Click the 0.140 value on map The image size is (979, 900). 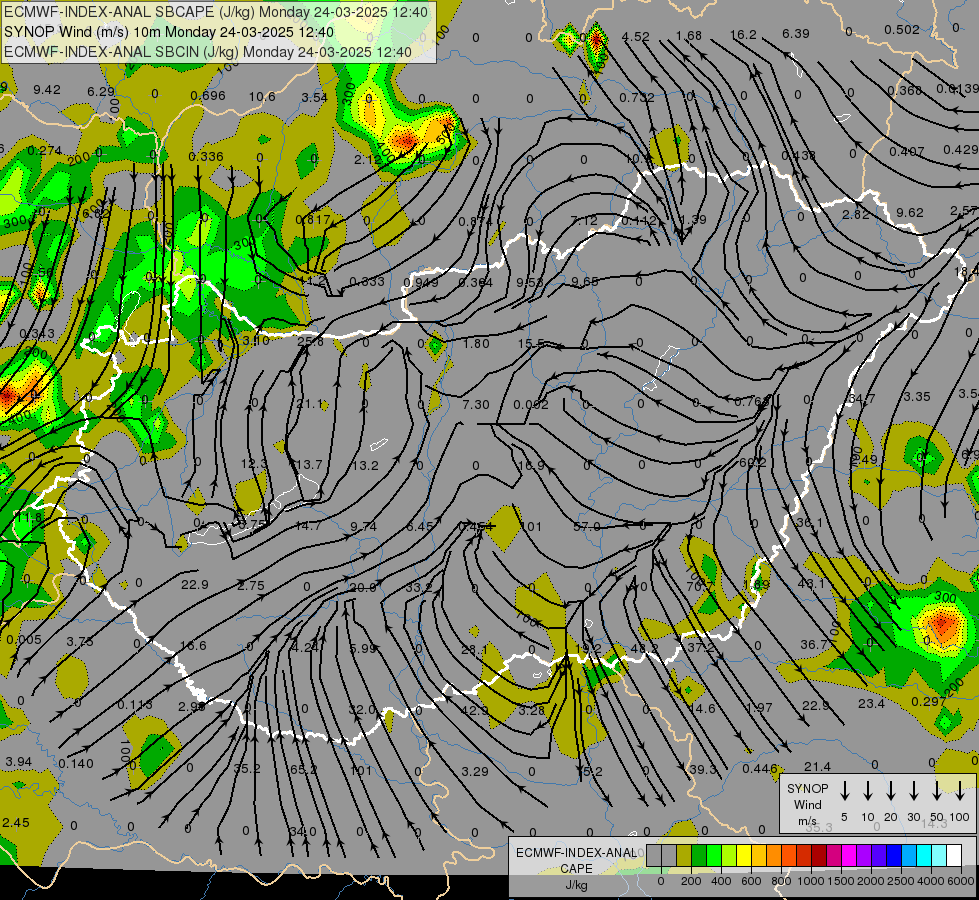pos(76,763)
